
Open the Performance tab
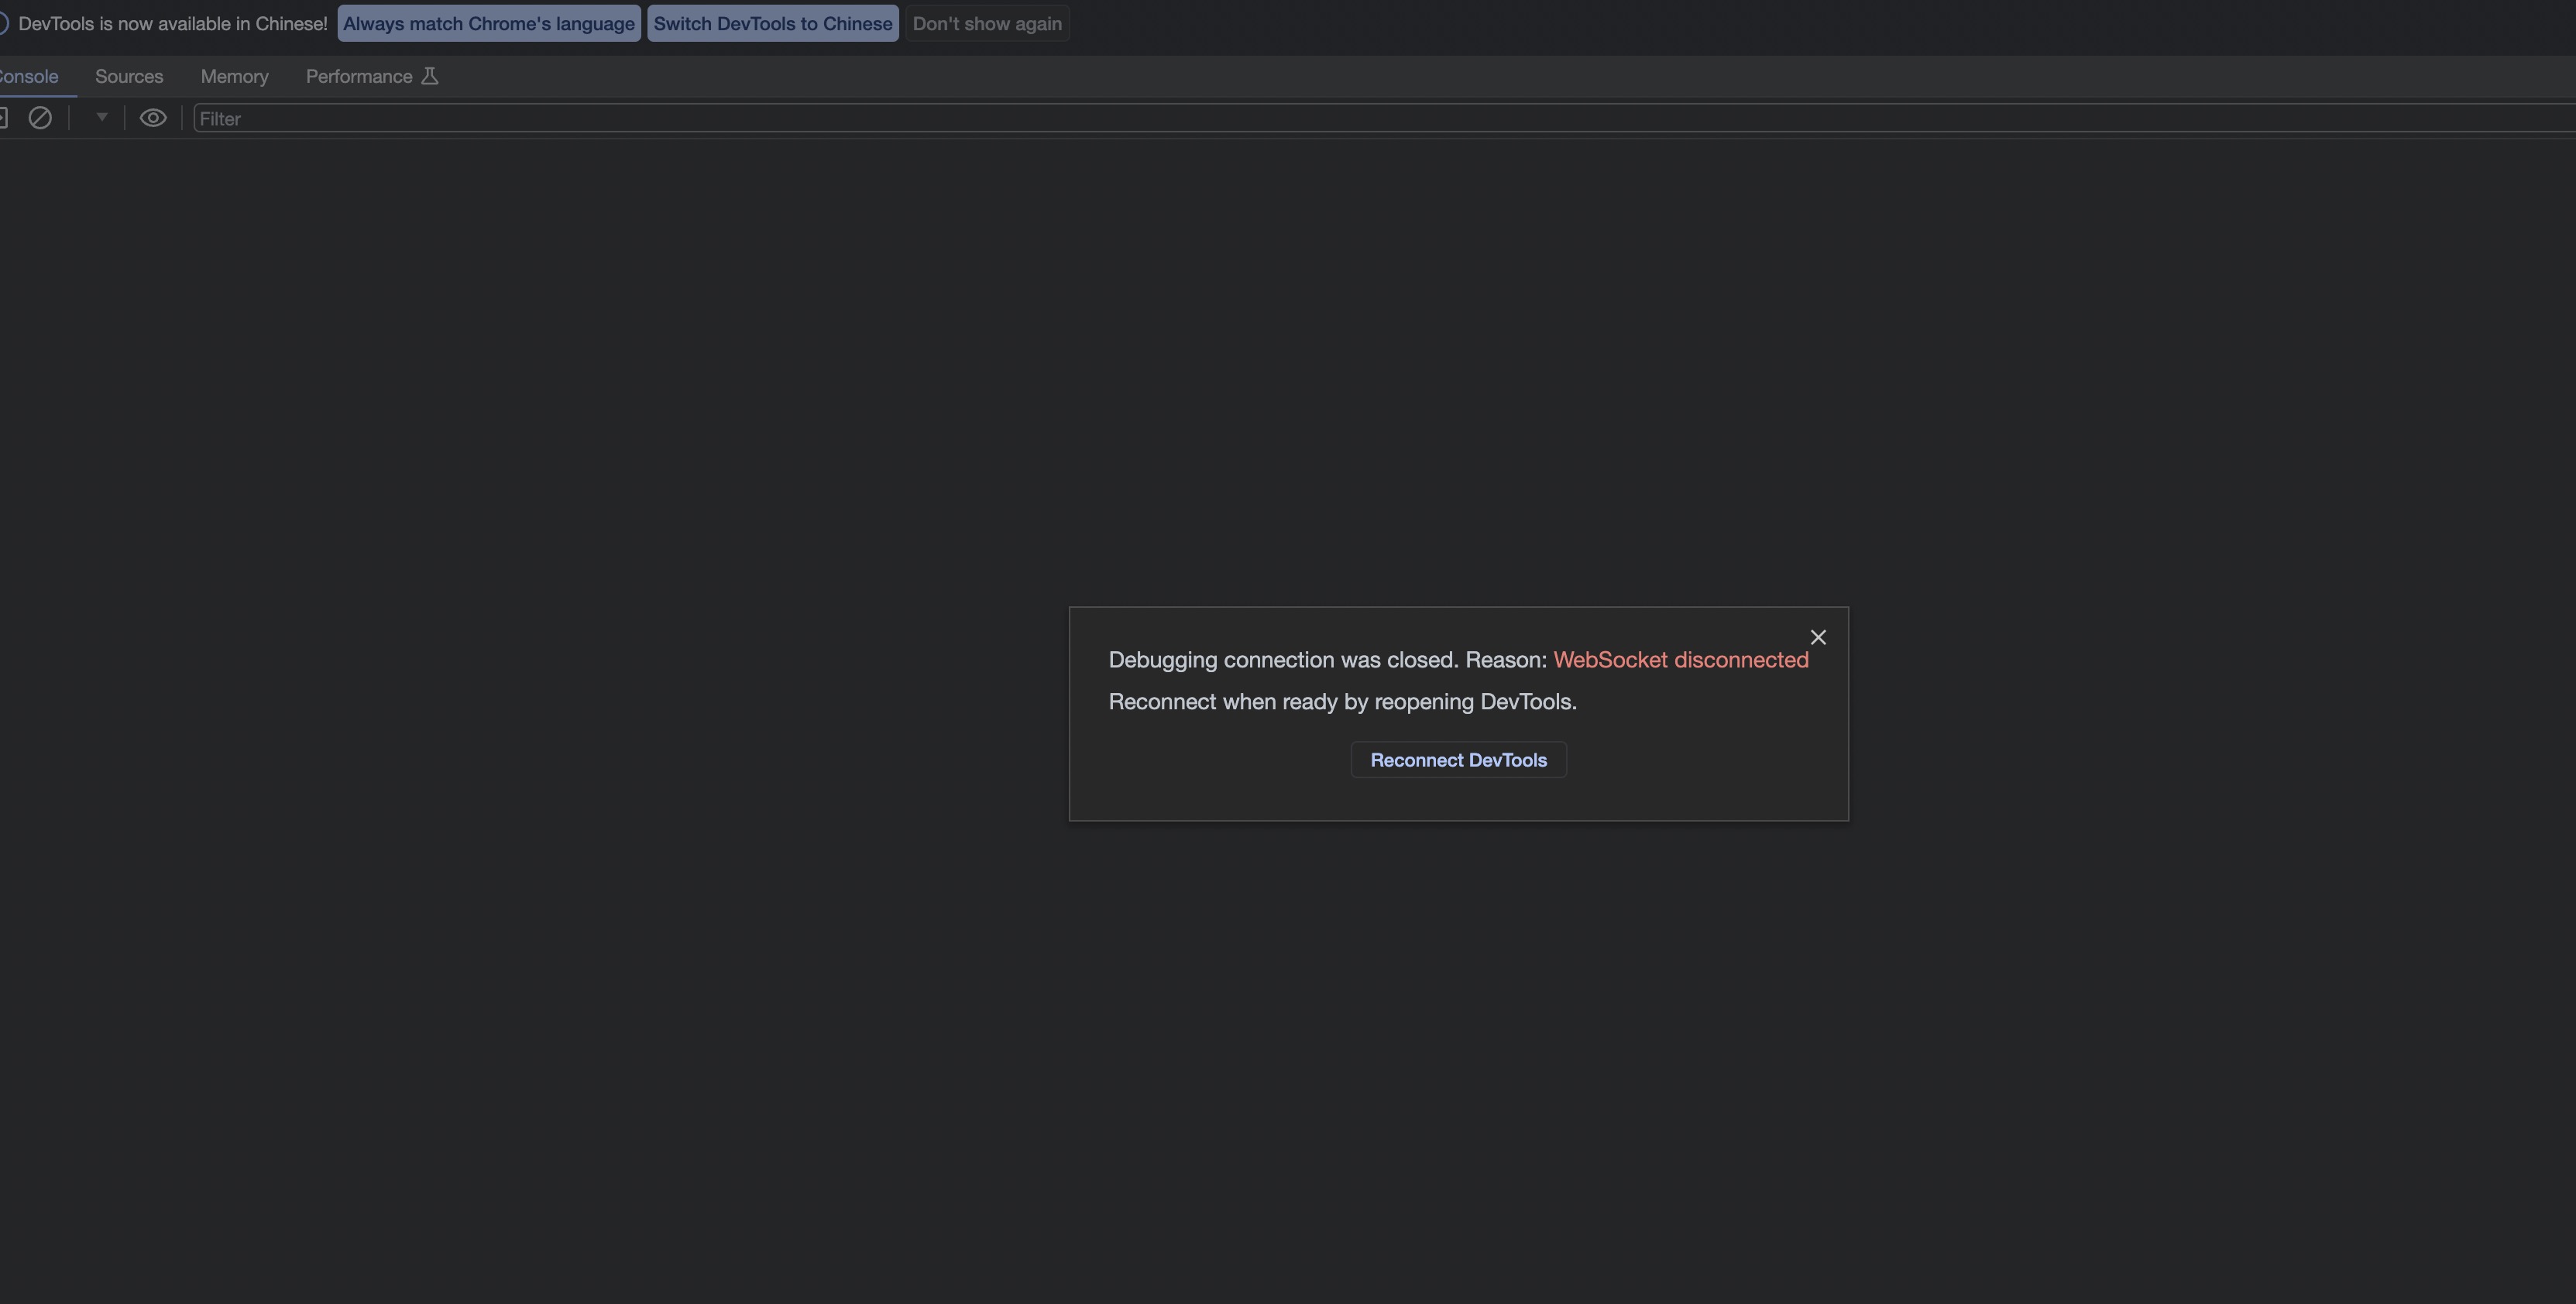point(358,76)
